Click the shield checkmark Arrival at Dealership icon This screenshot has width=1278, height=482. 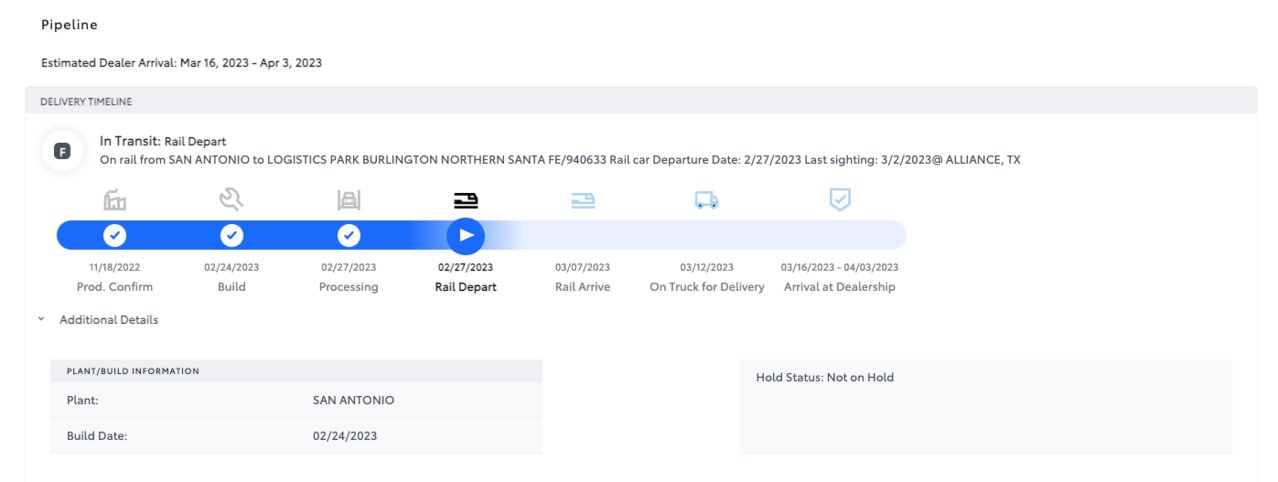pyautogui.click(x=840, y=200)
